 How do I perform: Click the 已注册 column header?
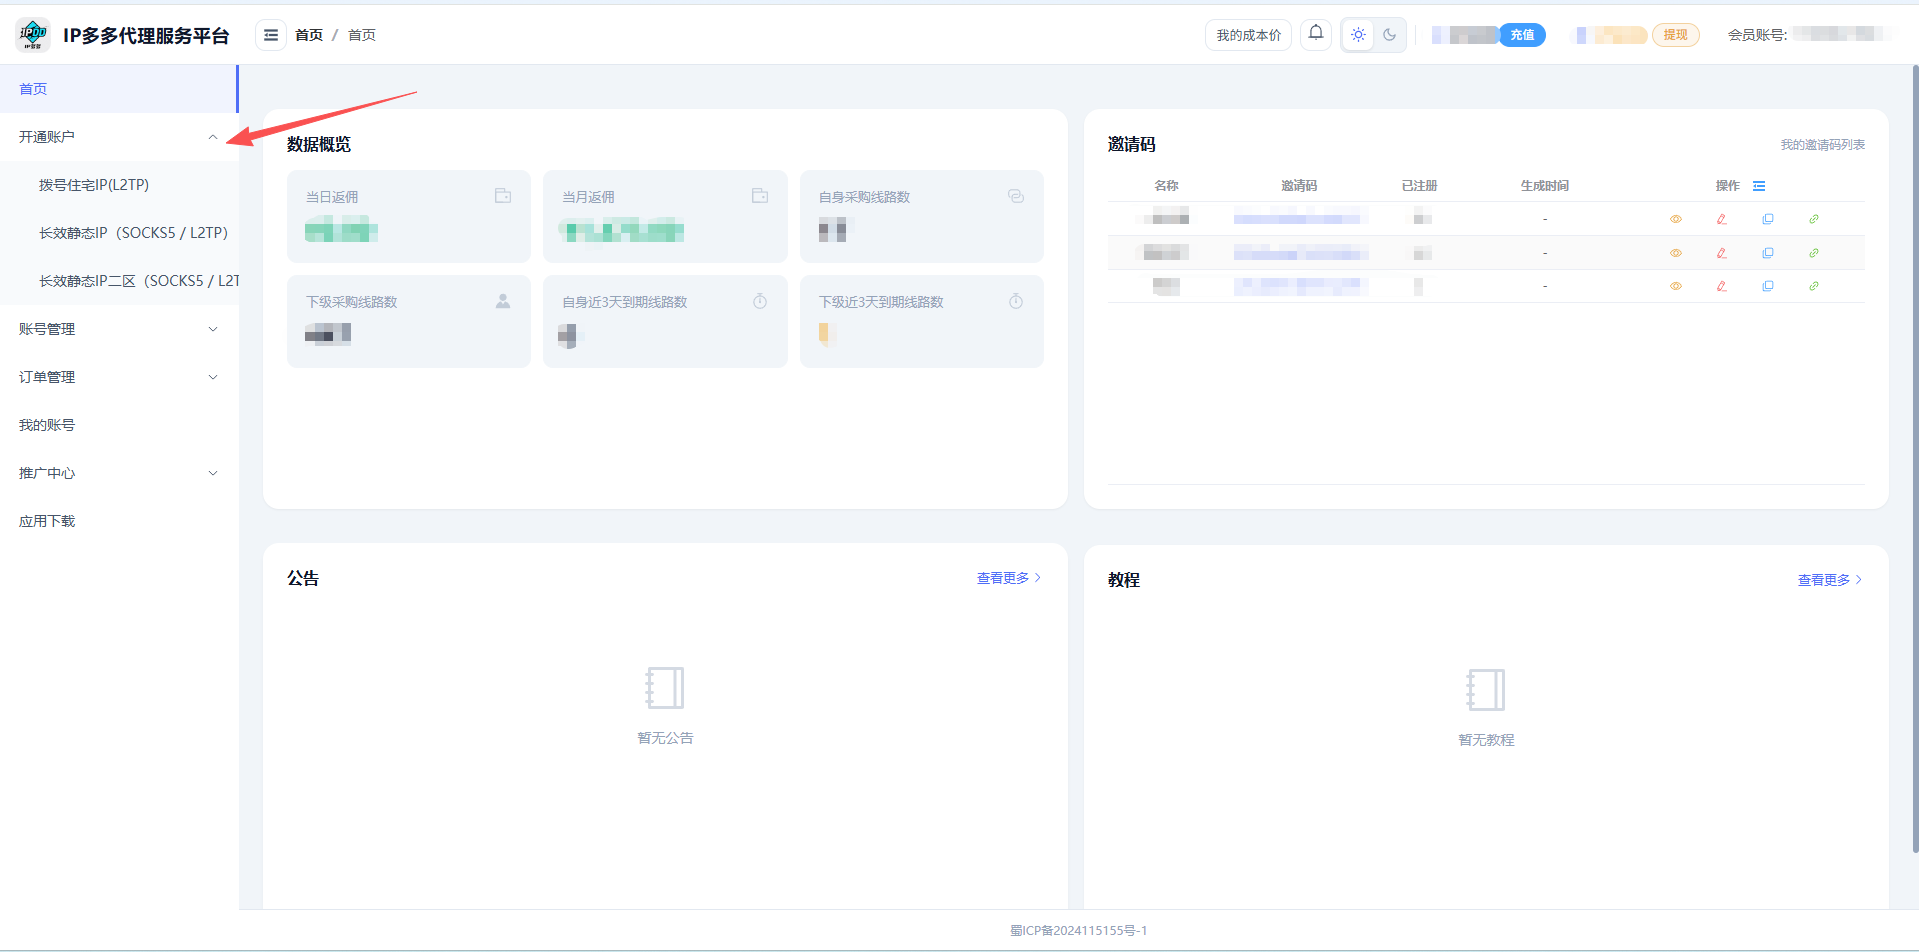coord(1419,186)
